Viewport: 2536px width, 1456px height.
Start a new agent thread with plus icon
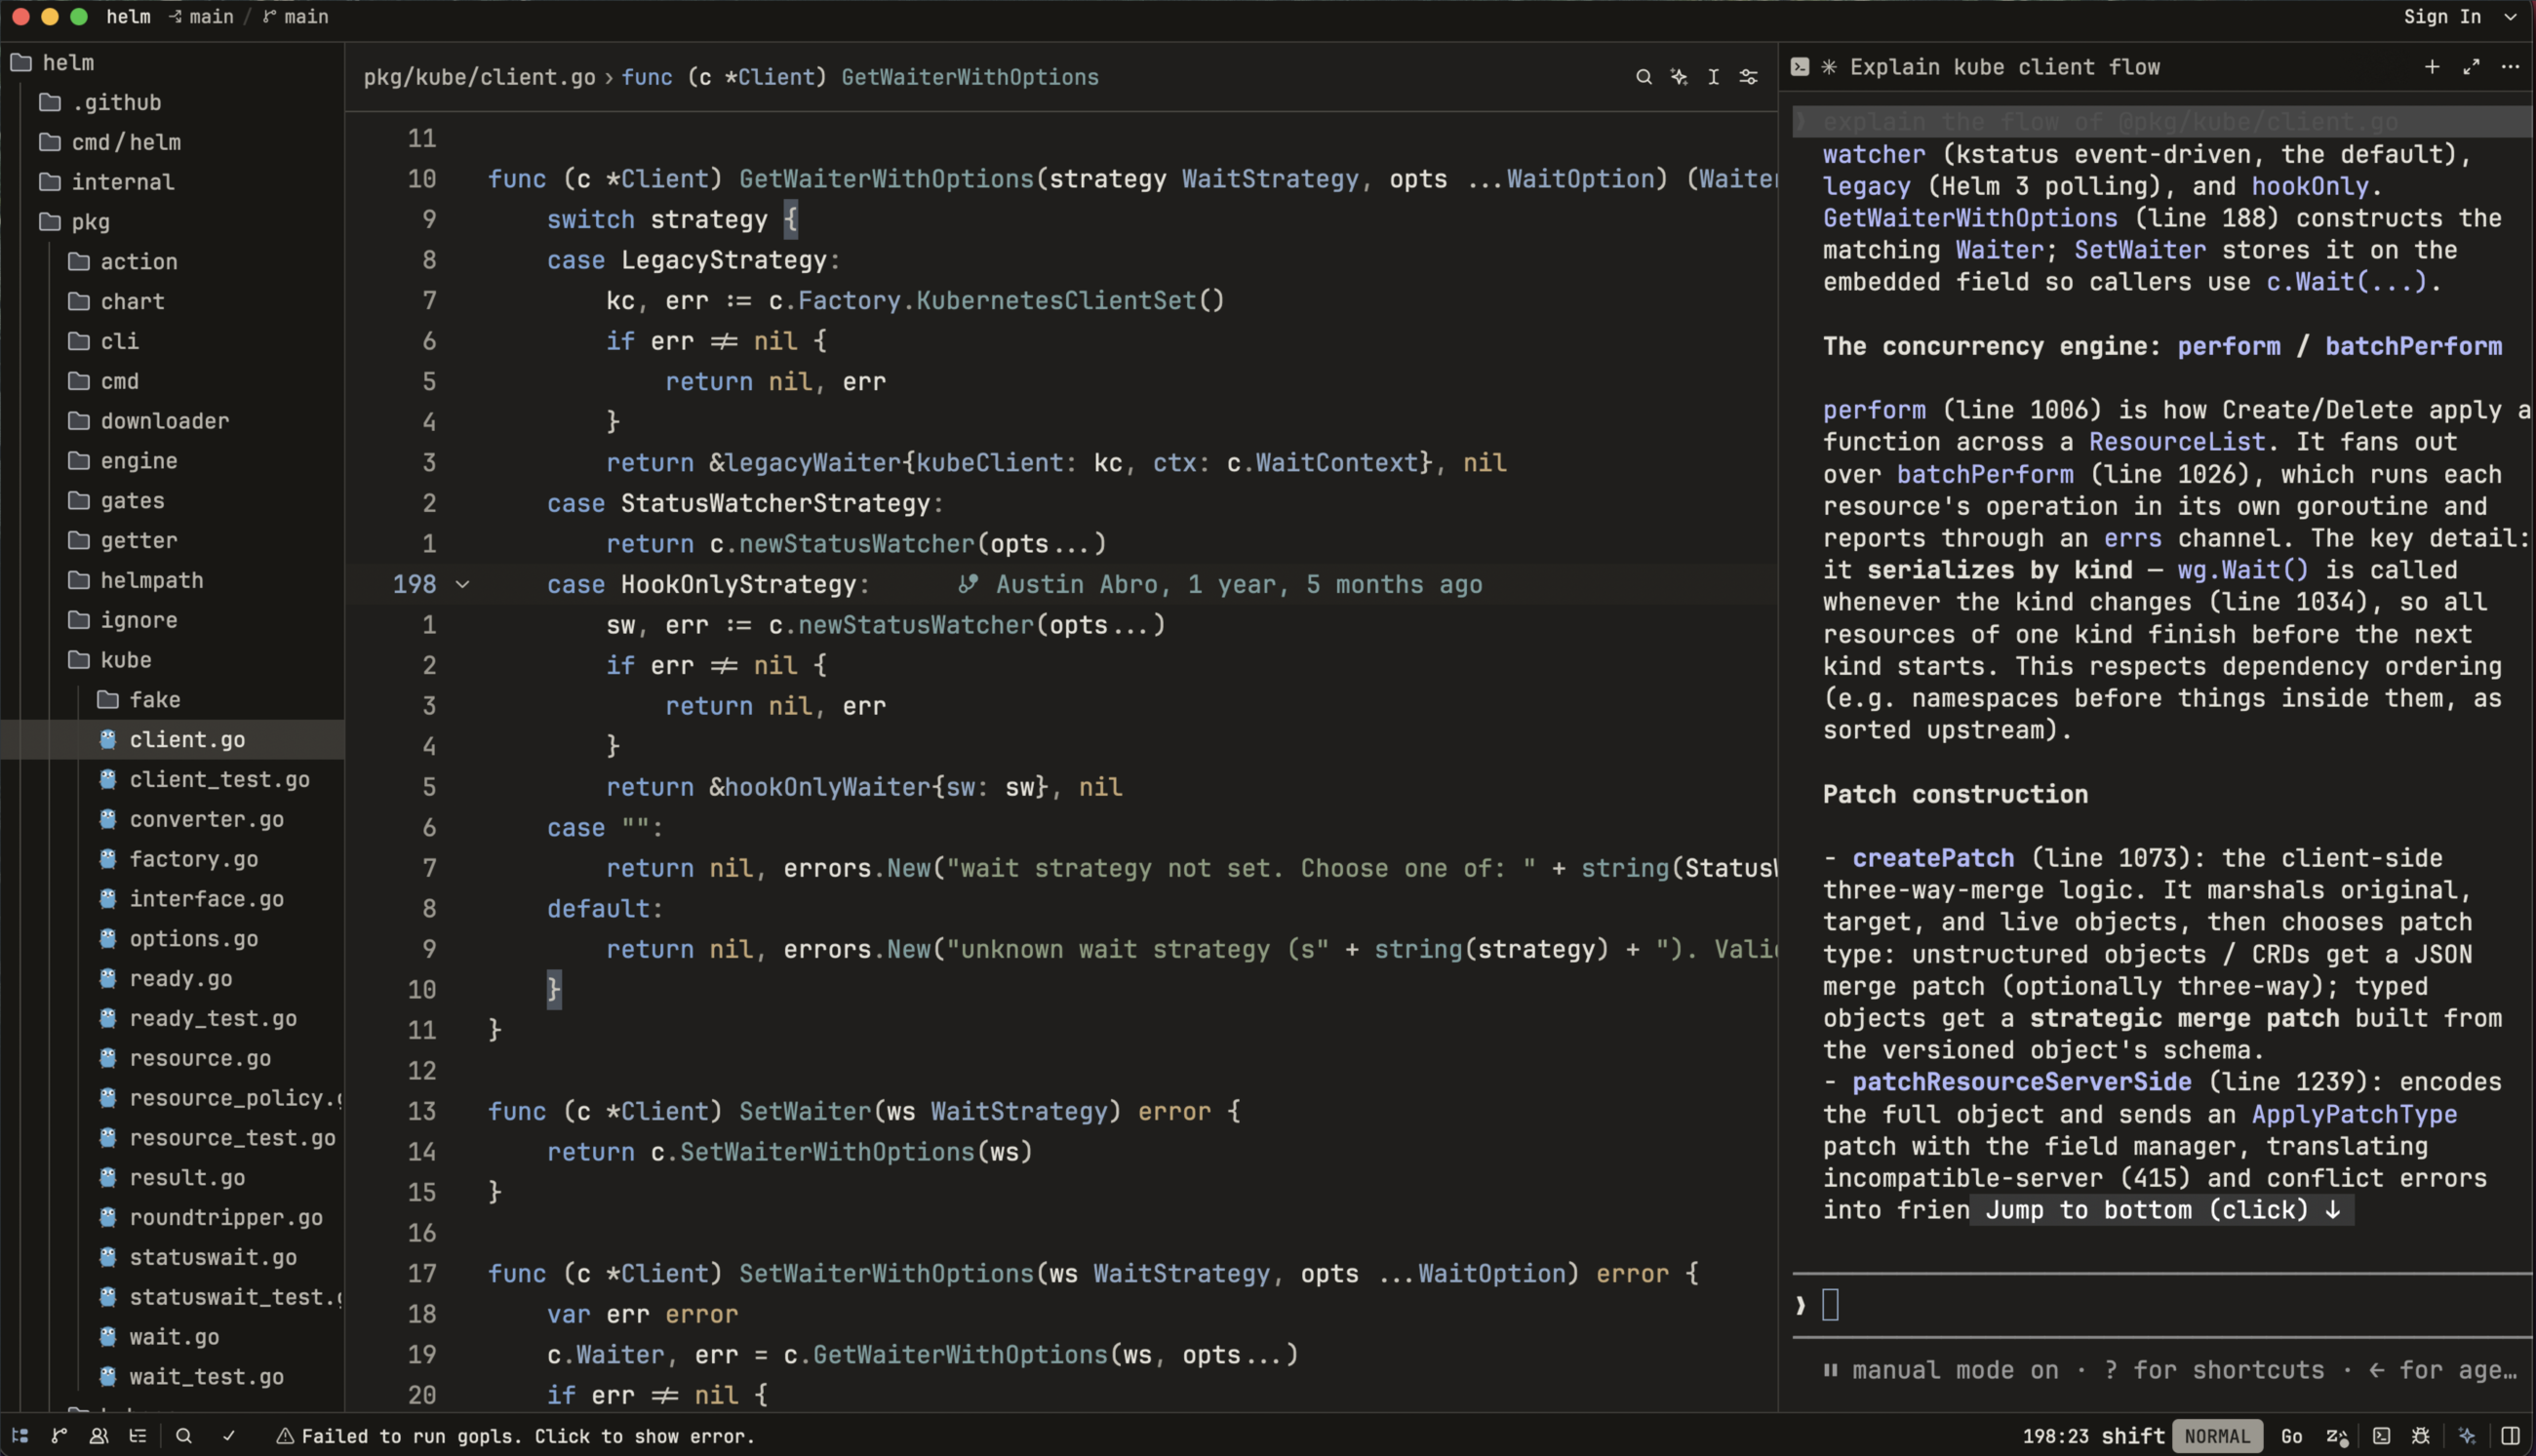(x=2432, y=67)
